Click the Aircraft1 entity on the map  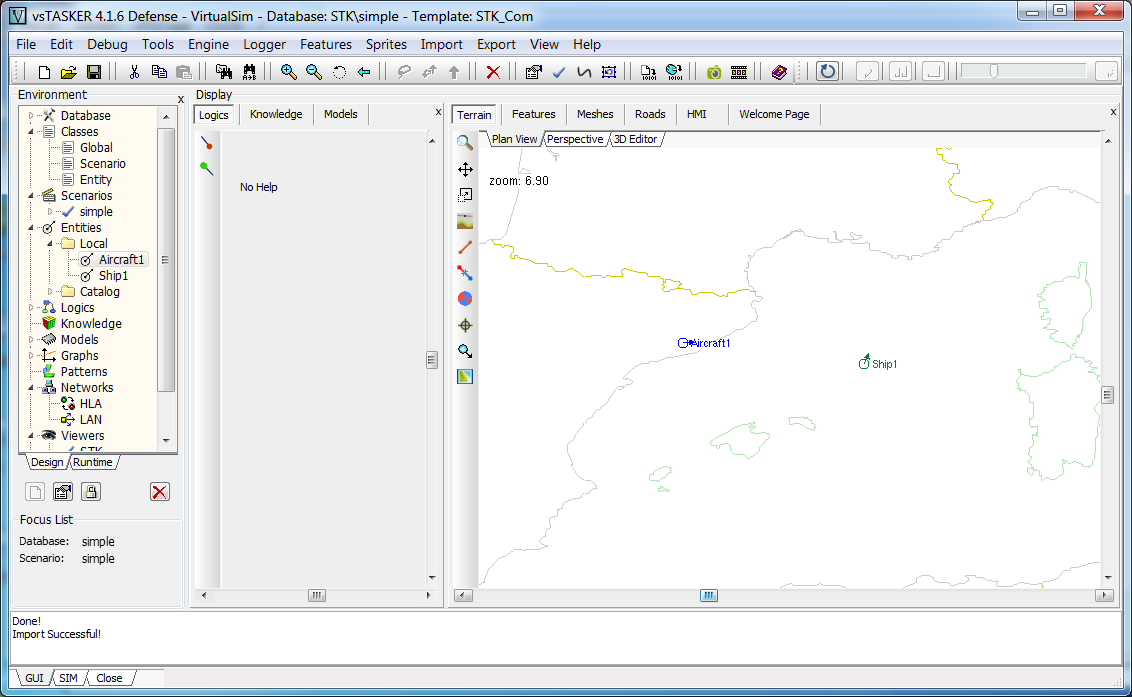tap(688, 343)
